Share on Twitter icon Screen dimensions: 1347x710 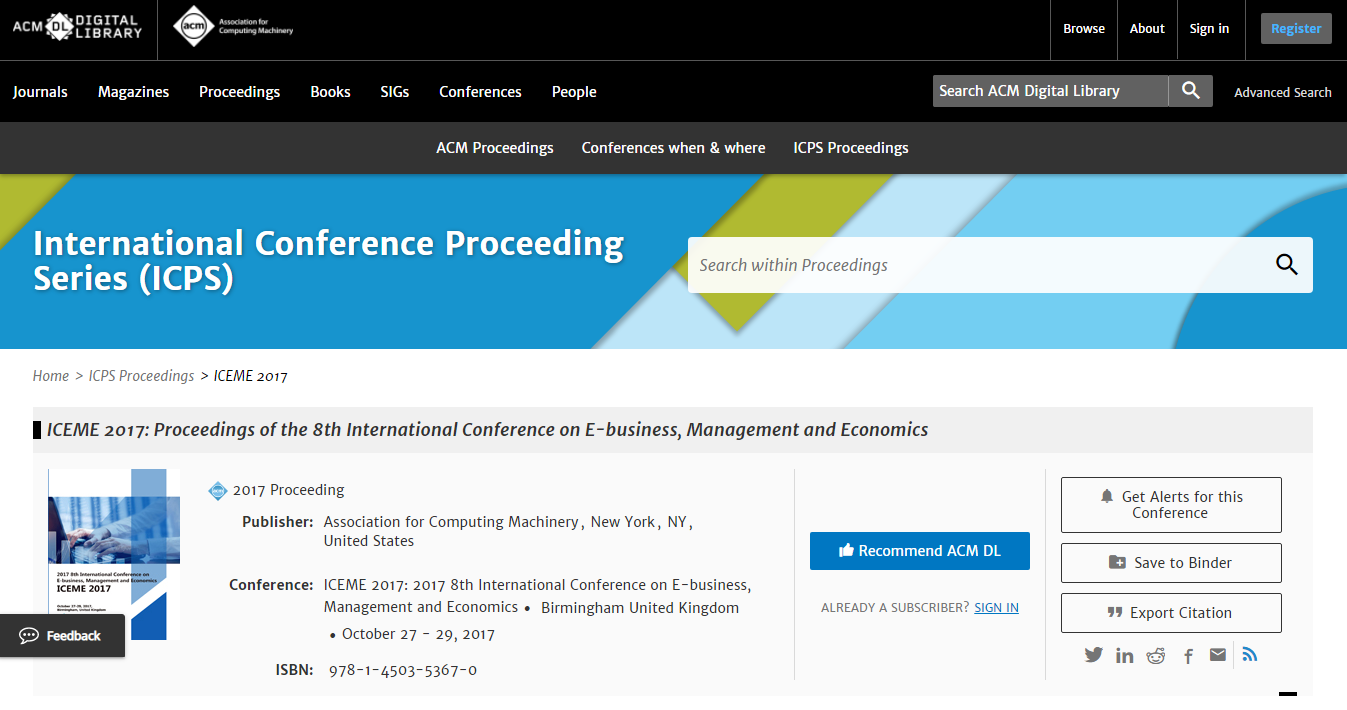[1094, 655]
